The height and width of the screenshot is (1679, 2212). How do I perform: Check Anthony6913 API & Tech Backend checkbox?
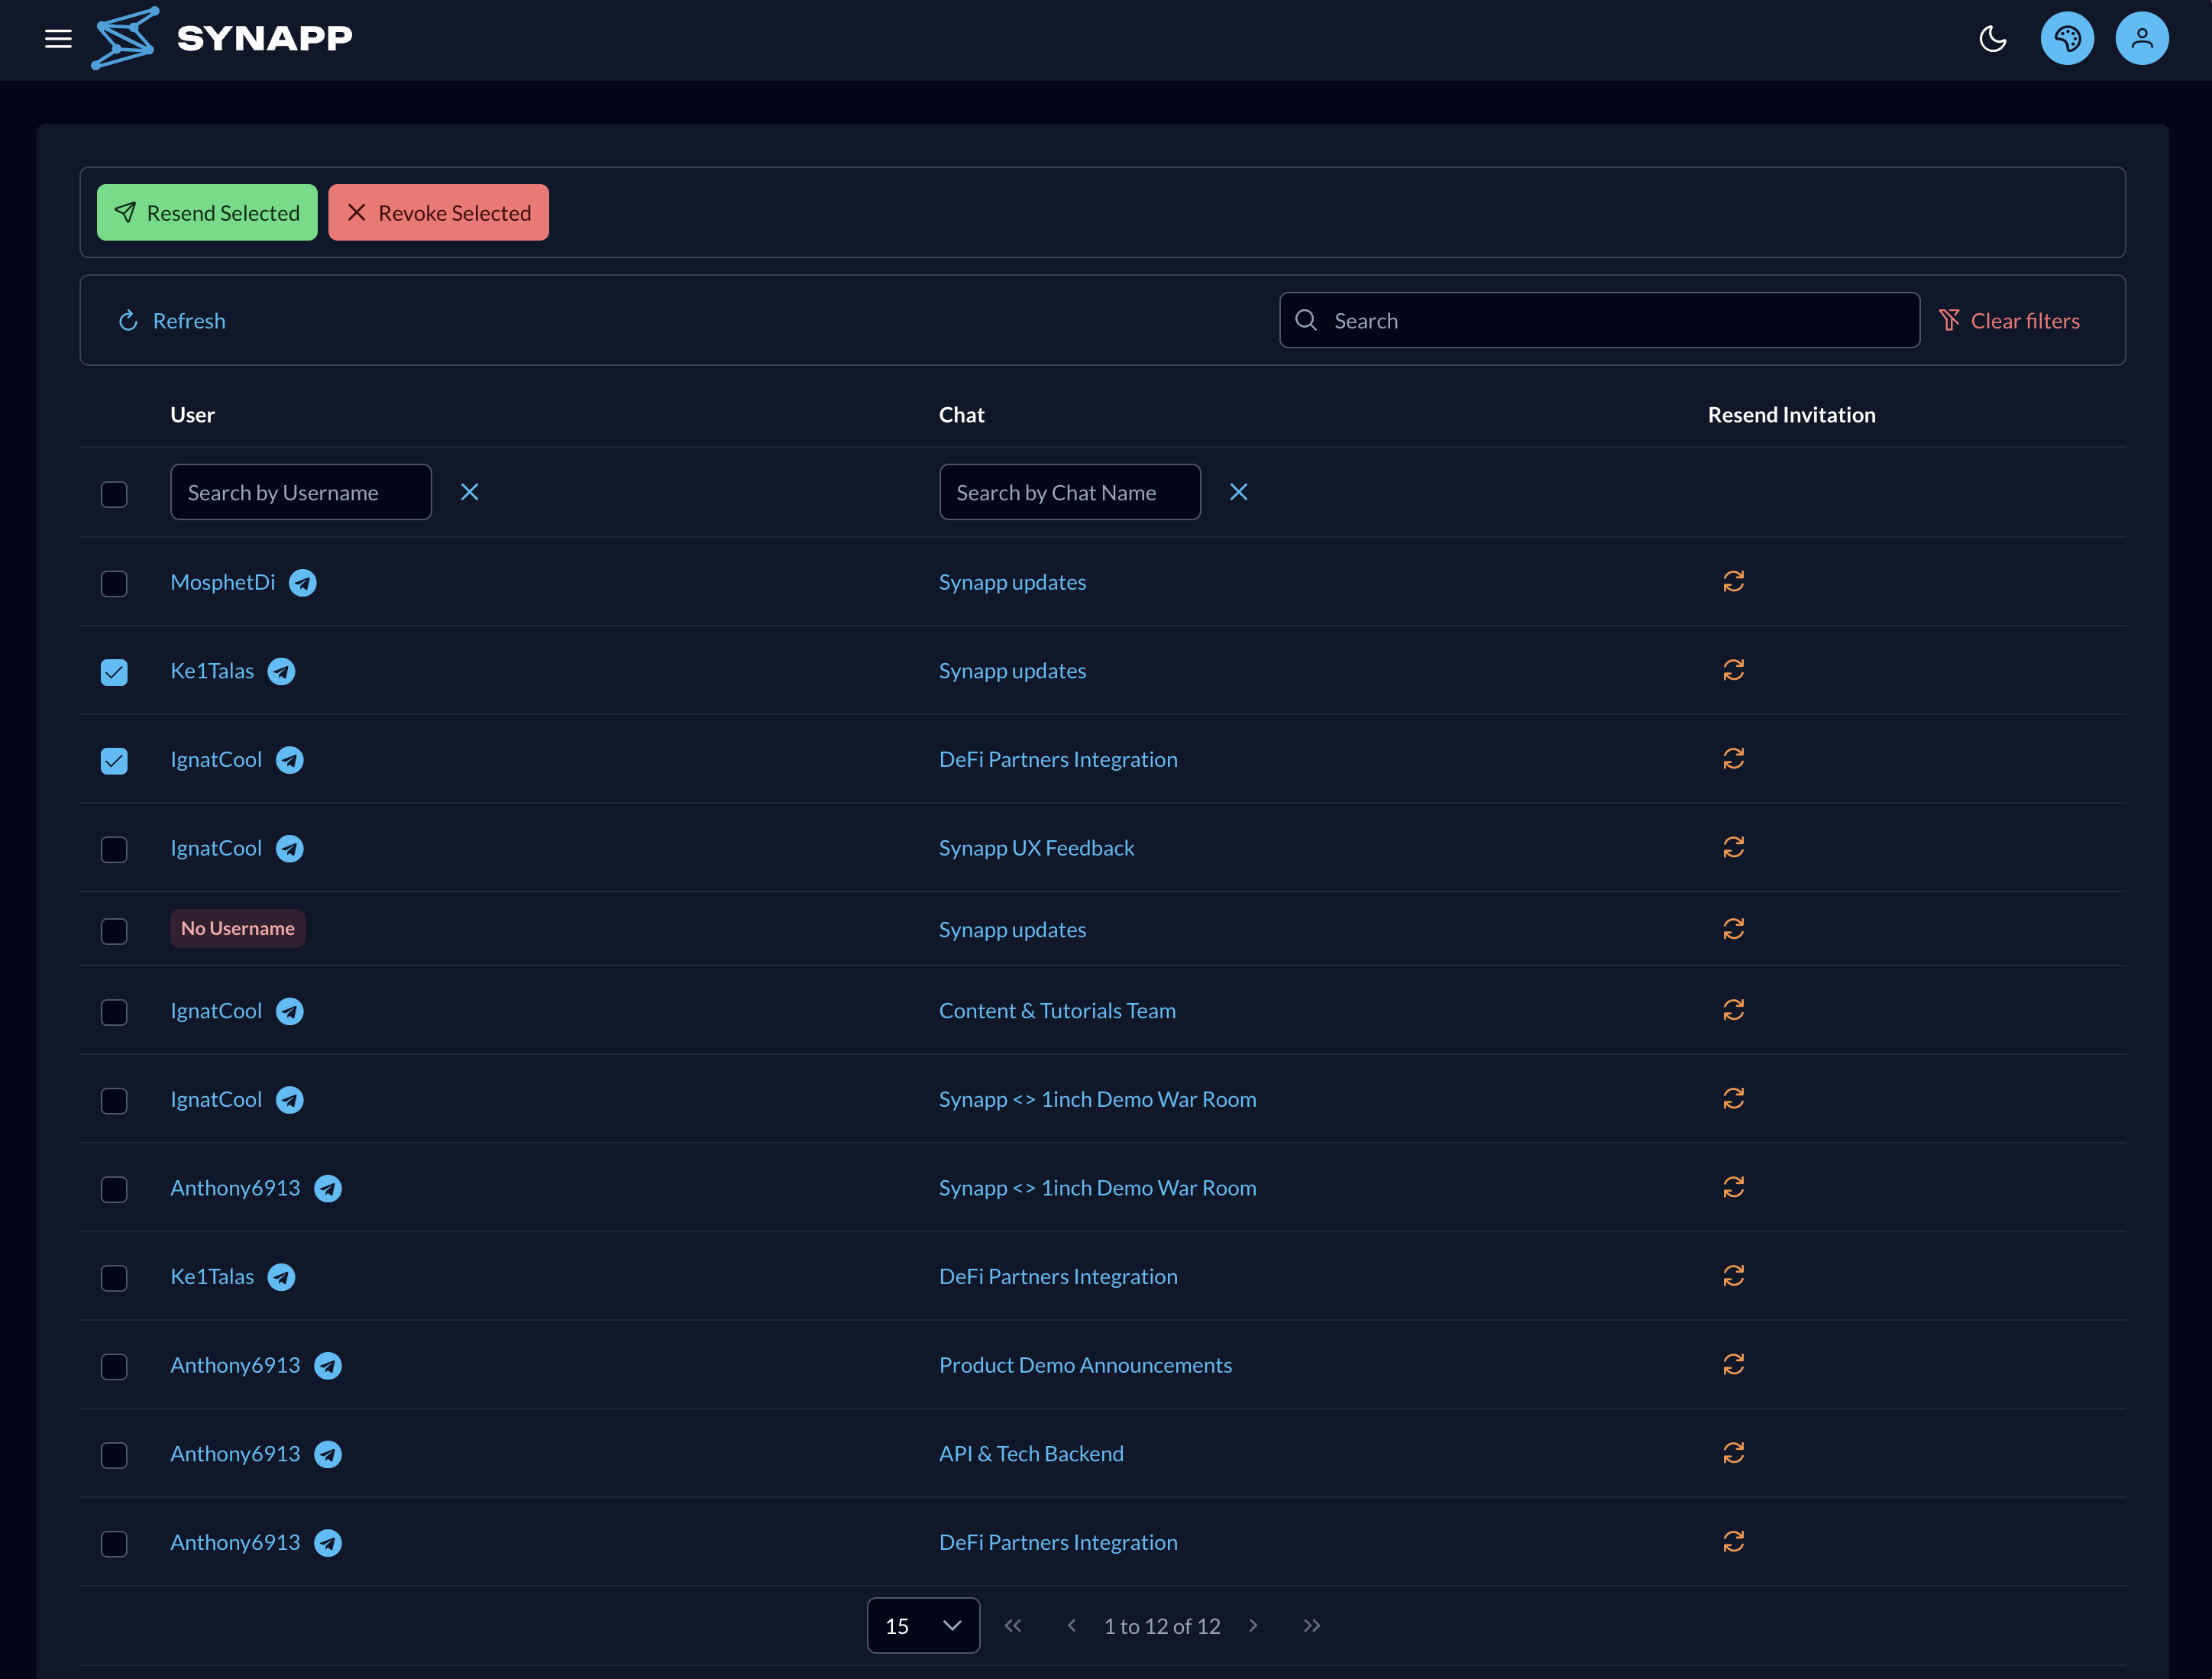coord(114,1455)
